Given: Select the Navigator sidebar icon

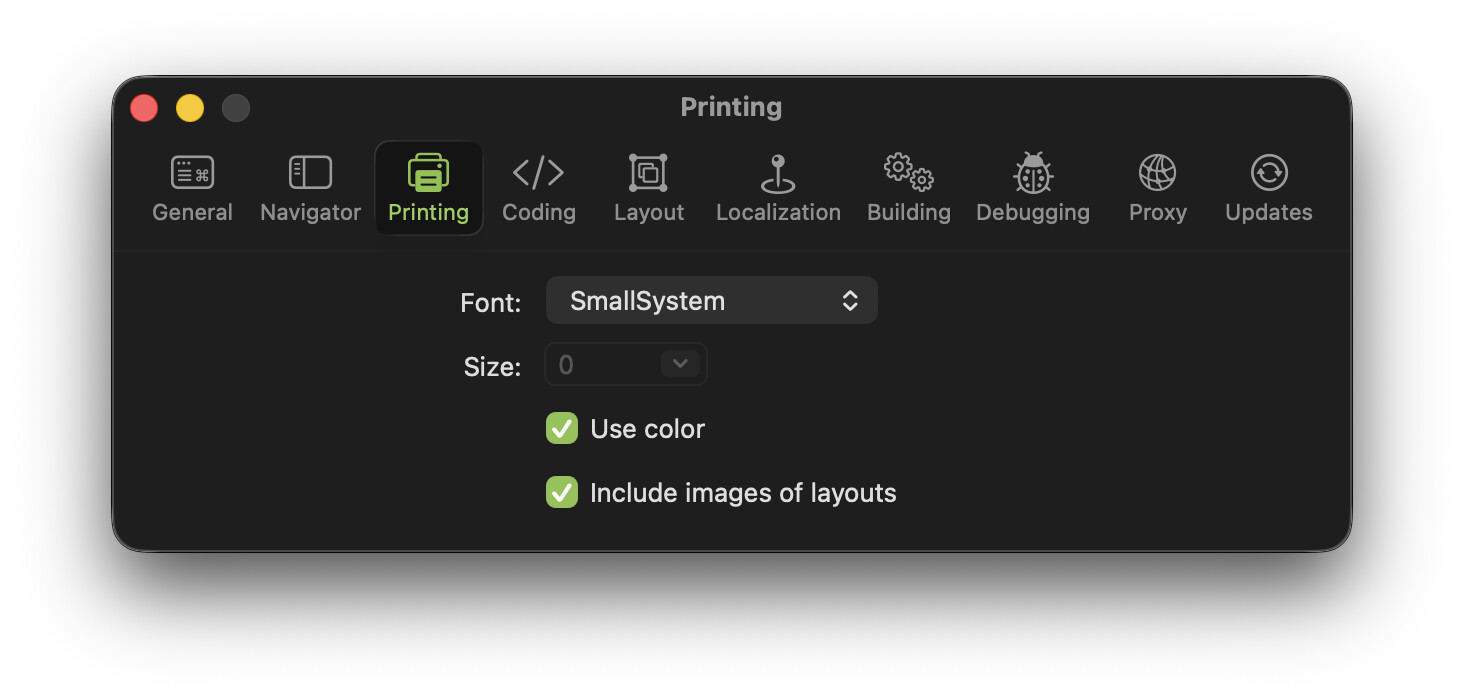Looking at the screenshot, I should point(310,174).
